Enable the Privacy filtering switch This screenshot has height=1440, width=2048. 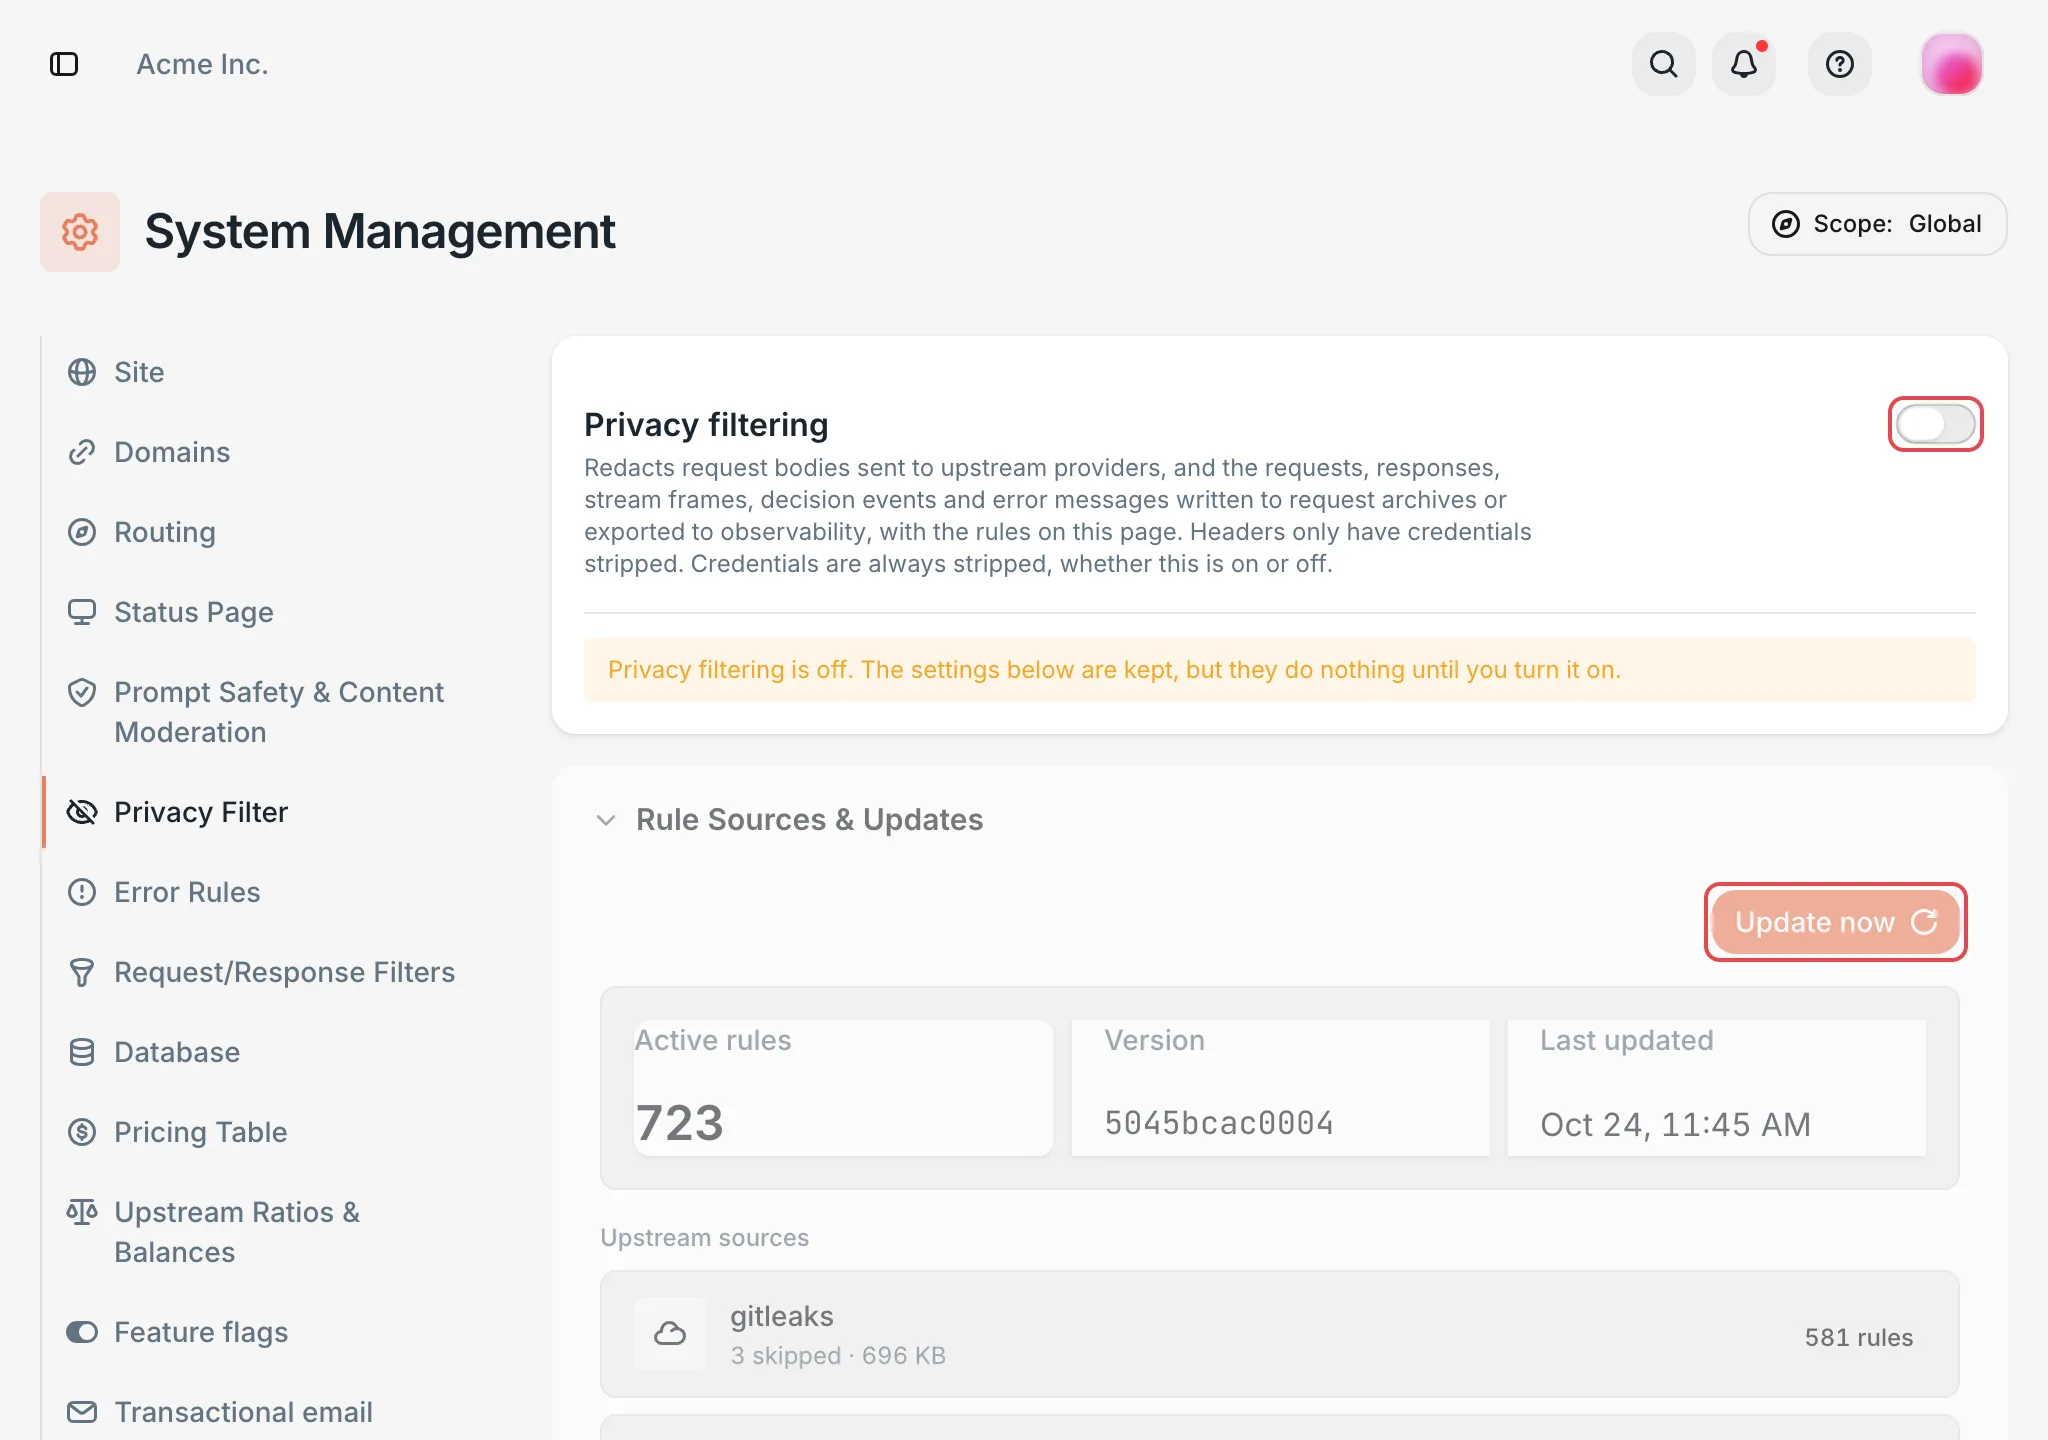1935,424
